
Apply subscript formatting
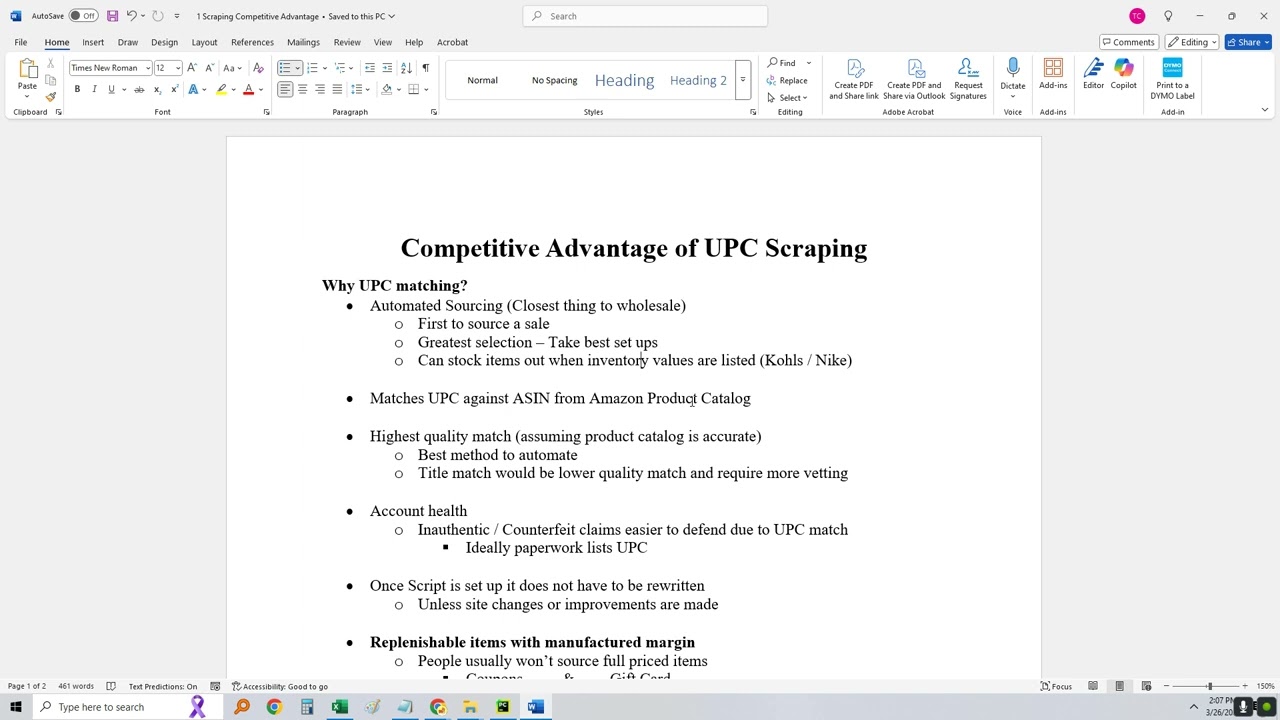click(x=157, y=89)
